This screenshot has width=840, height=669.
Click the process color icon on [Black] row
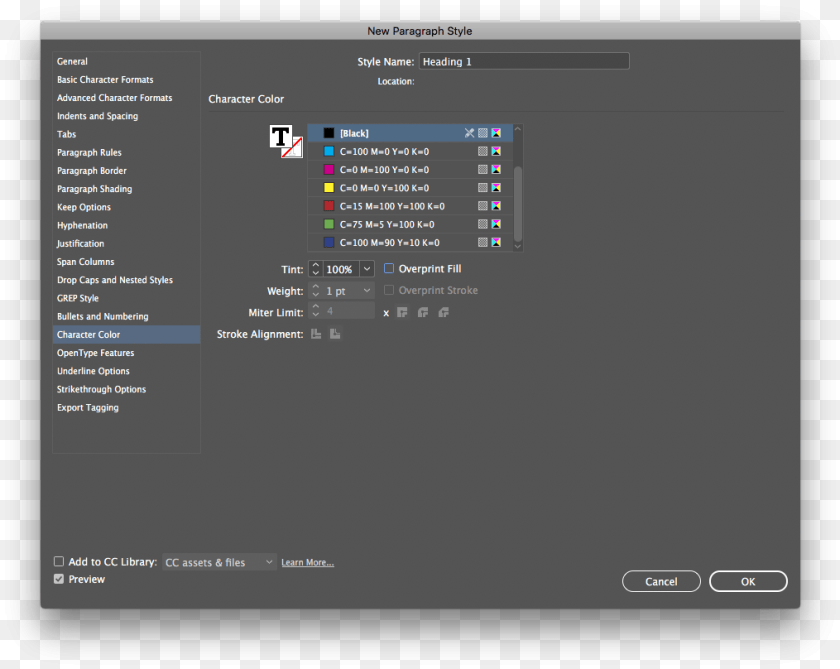click(483, 133)
